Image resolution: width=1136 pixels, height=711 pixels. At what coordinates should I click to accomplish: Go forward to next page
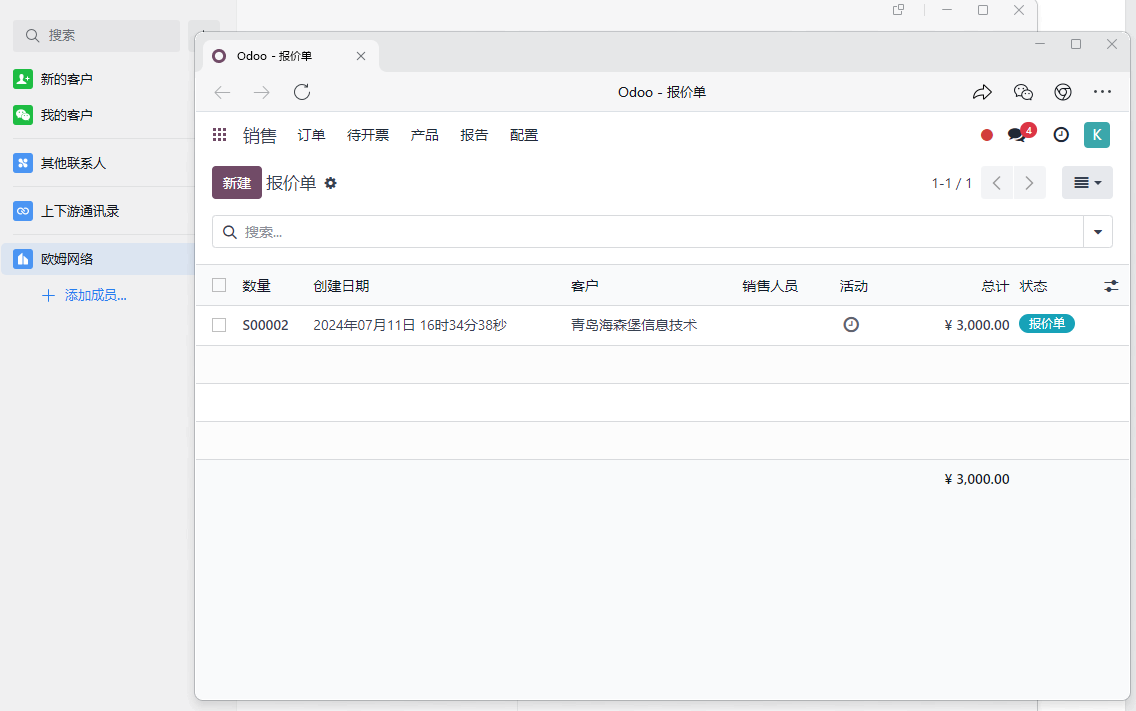(x=262, y=92)
